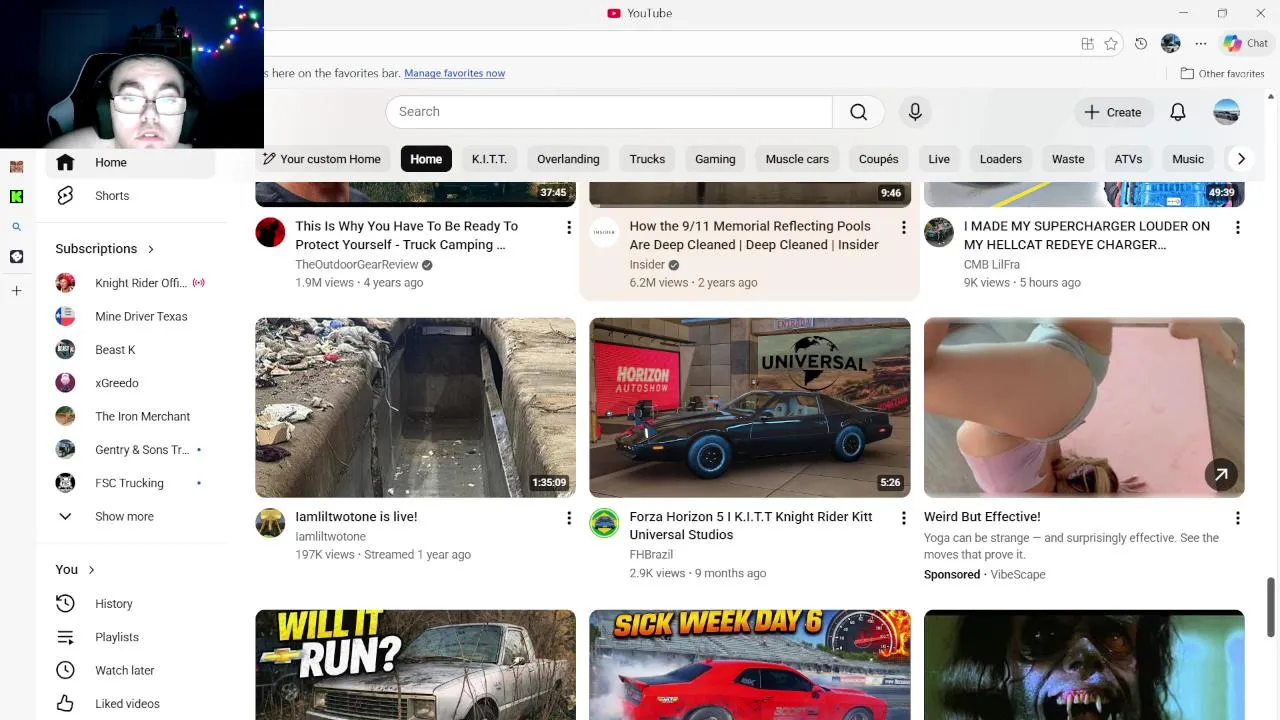Open History clock icon in sidebar
This screenshot has height=720, width=1280.
pos(65,604)
